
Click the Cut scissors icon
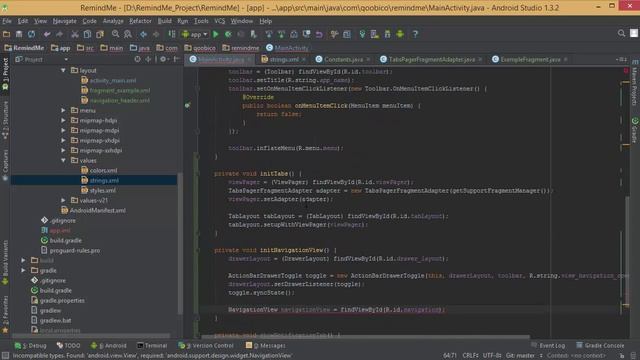[x=75, y=34]
